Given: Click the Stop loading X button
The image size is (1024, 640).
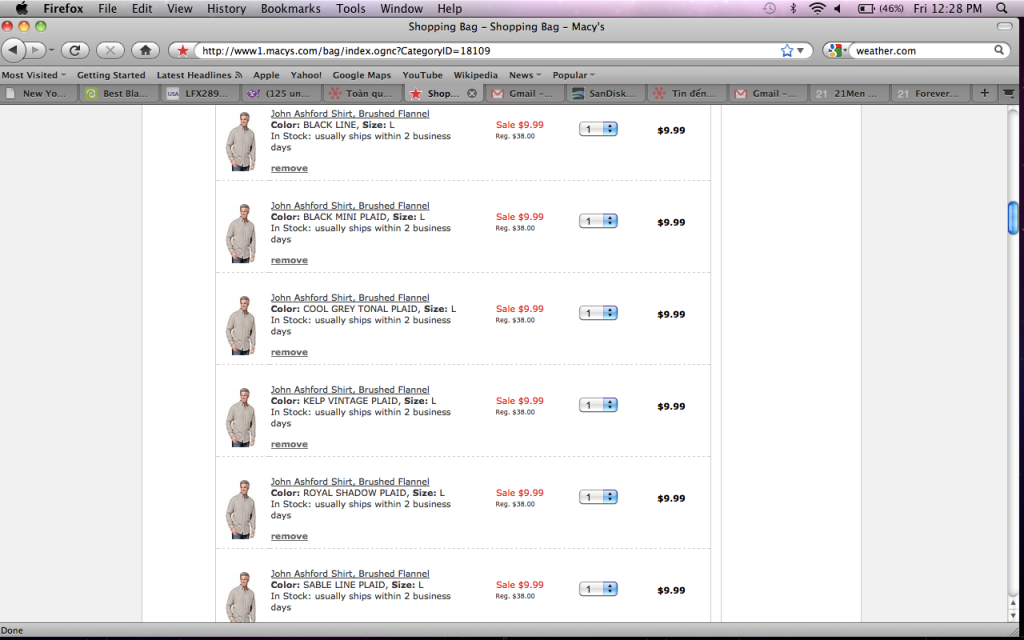Looking at the screenshot, I should tap(110, 50).
